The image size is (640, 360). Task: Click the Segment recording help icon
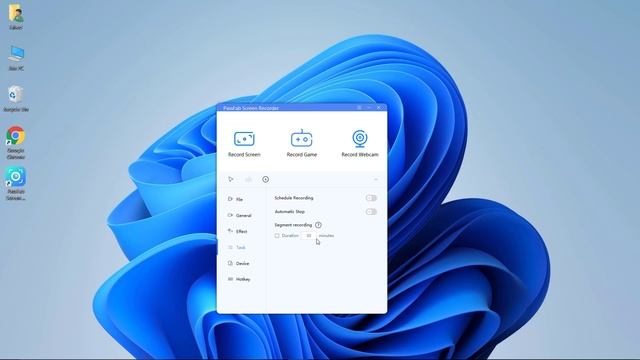pyautogui.click(x=318, y=225)
